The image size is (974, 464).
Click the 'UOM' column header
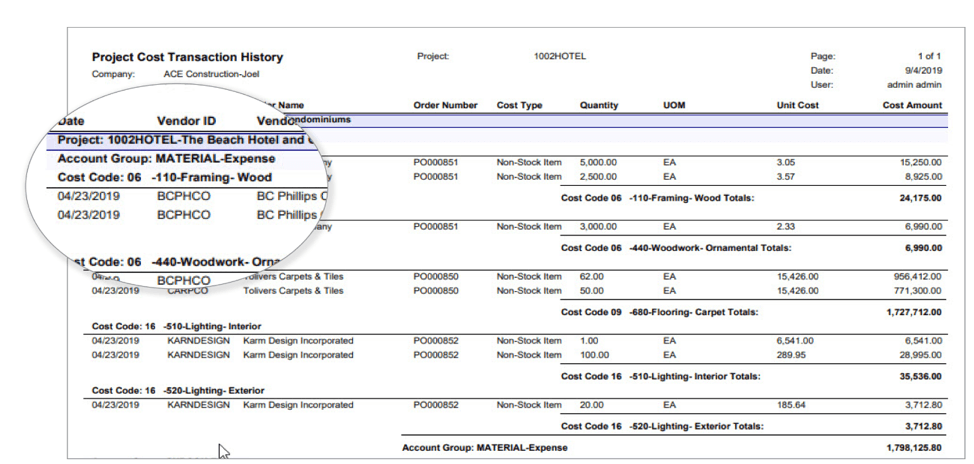point(674,106)
